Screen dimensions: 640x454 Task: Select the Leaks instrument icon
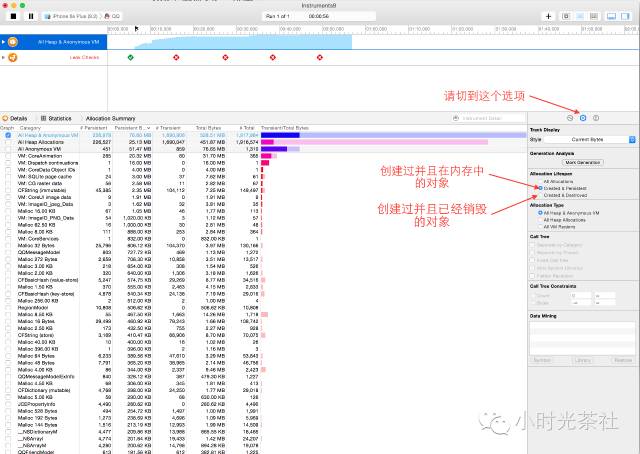pos(13,58)
